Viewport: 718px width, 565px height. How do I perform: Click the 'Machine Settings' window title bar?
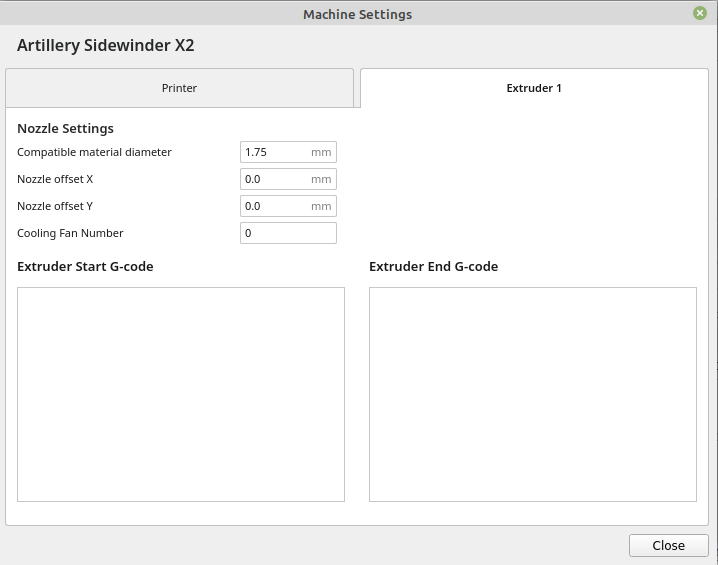[x=357, y=14]
